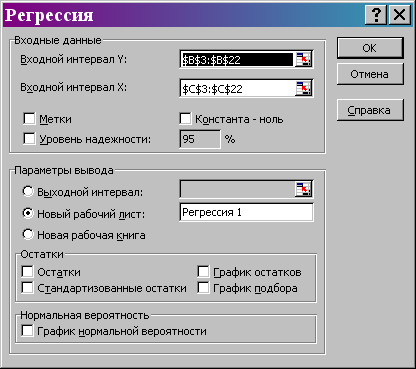Image resolution: width=416 pixels, height=369 pixels.
Task: Click the Отмена button
Action: 370,74
